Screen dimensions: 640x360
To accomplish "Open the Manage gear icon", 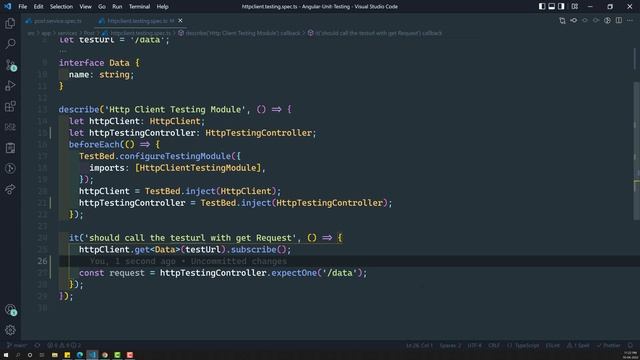I will (x=10, y=330).
